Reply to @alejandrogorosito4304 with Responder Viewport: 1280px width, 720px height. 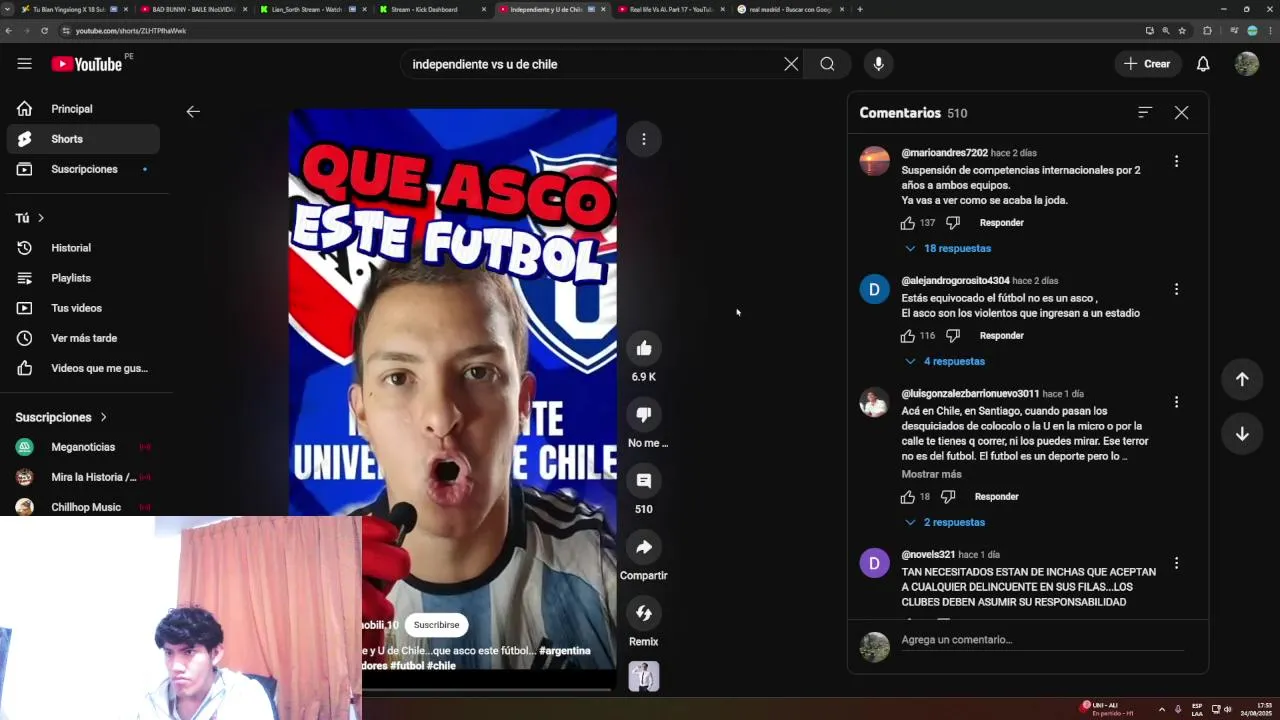click(1001, 336)
